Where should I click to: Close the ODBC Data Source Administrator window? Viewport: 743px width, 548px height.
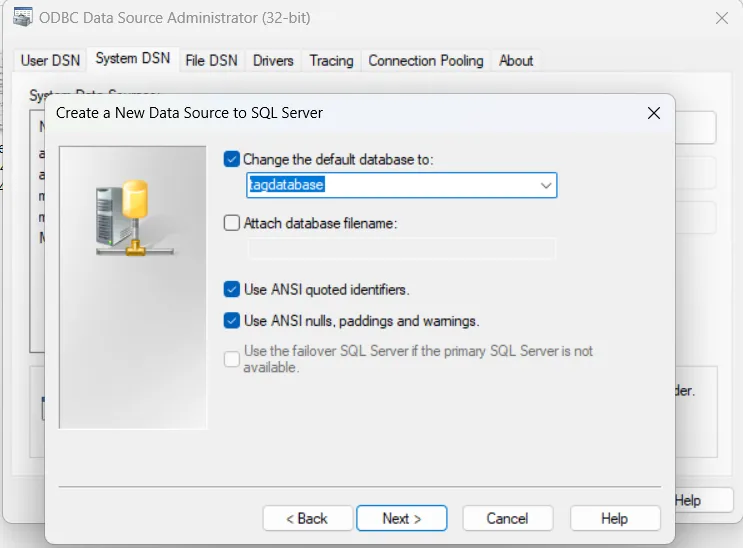click(721, 18)
